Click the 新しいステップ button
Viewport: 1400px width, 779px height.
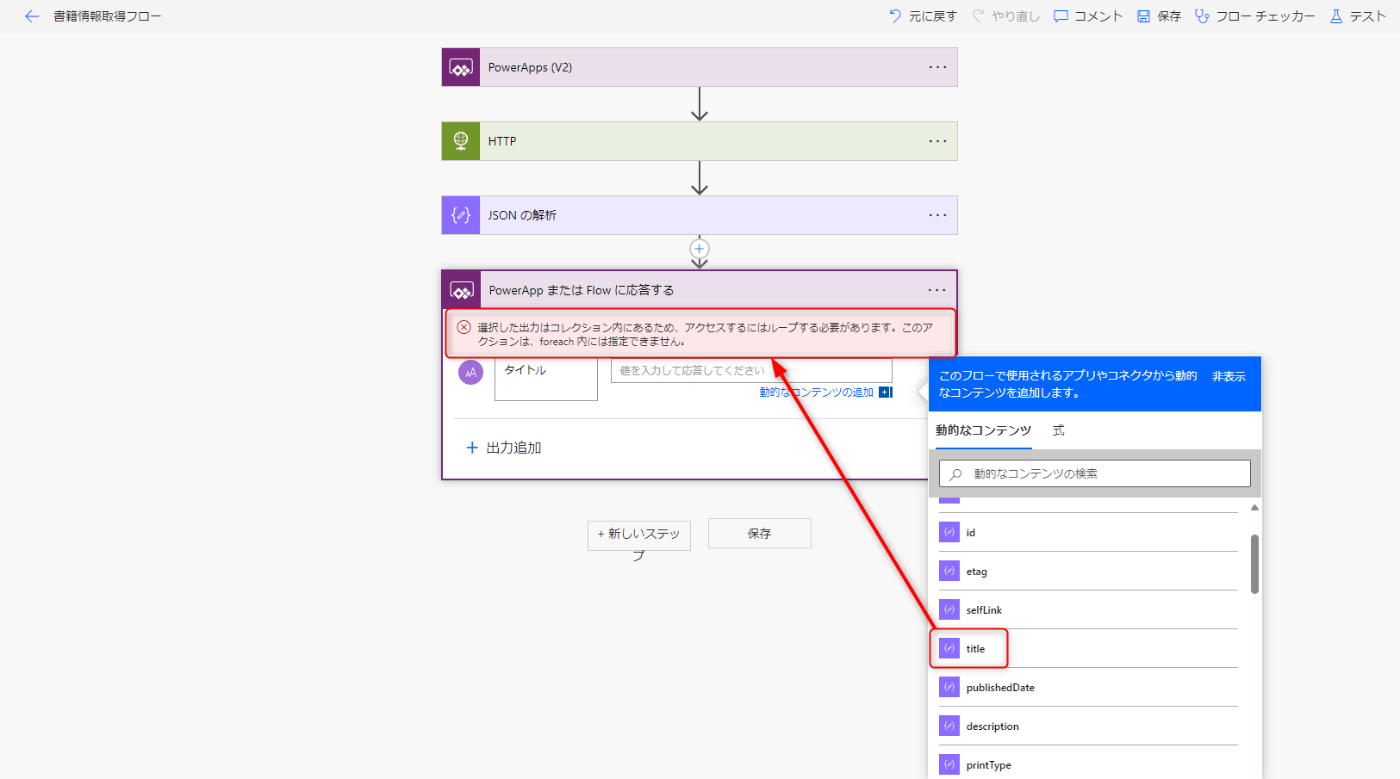pos(639,535)
